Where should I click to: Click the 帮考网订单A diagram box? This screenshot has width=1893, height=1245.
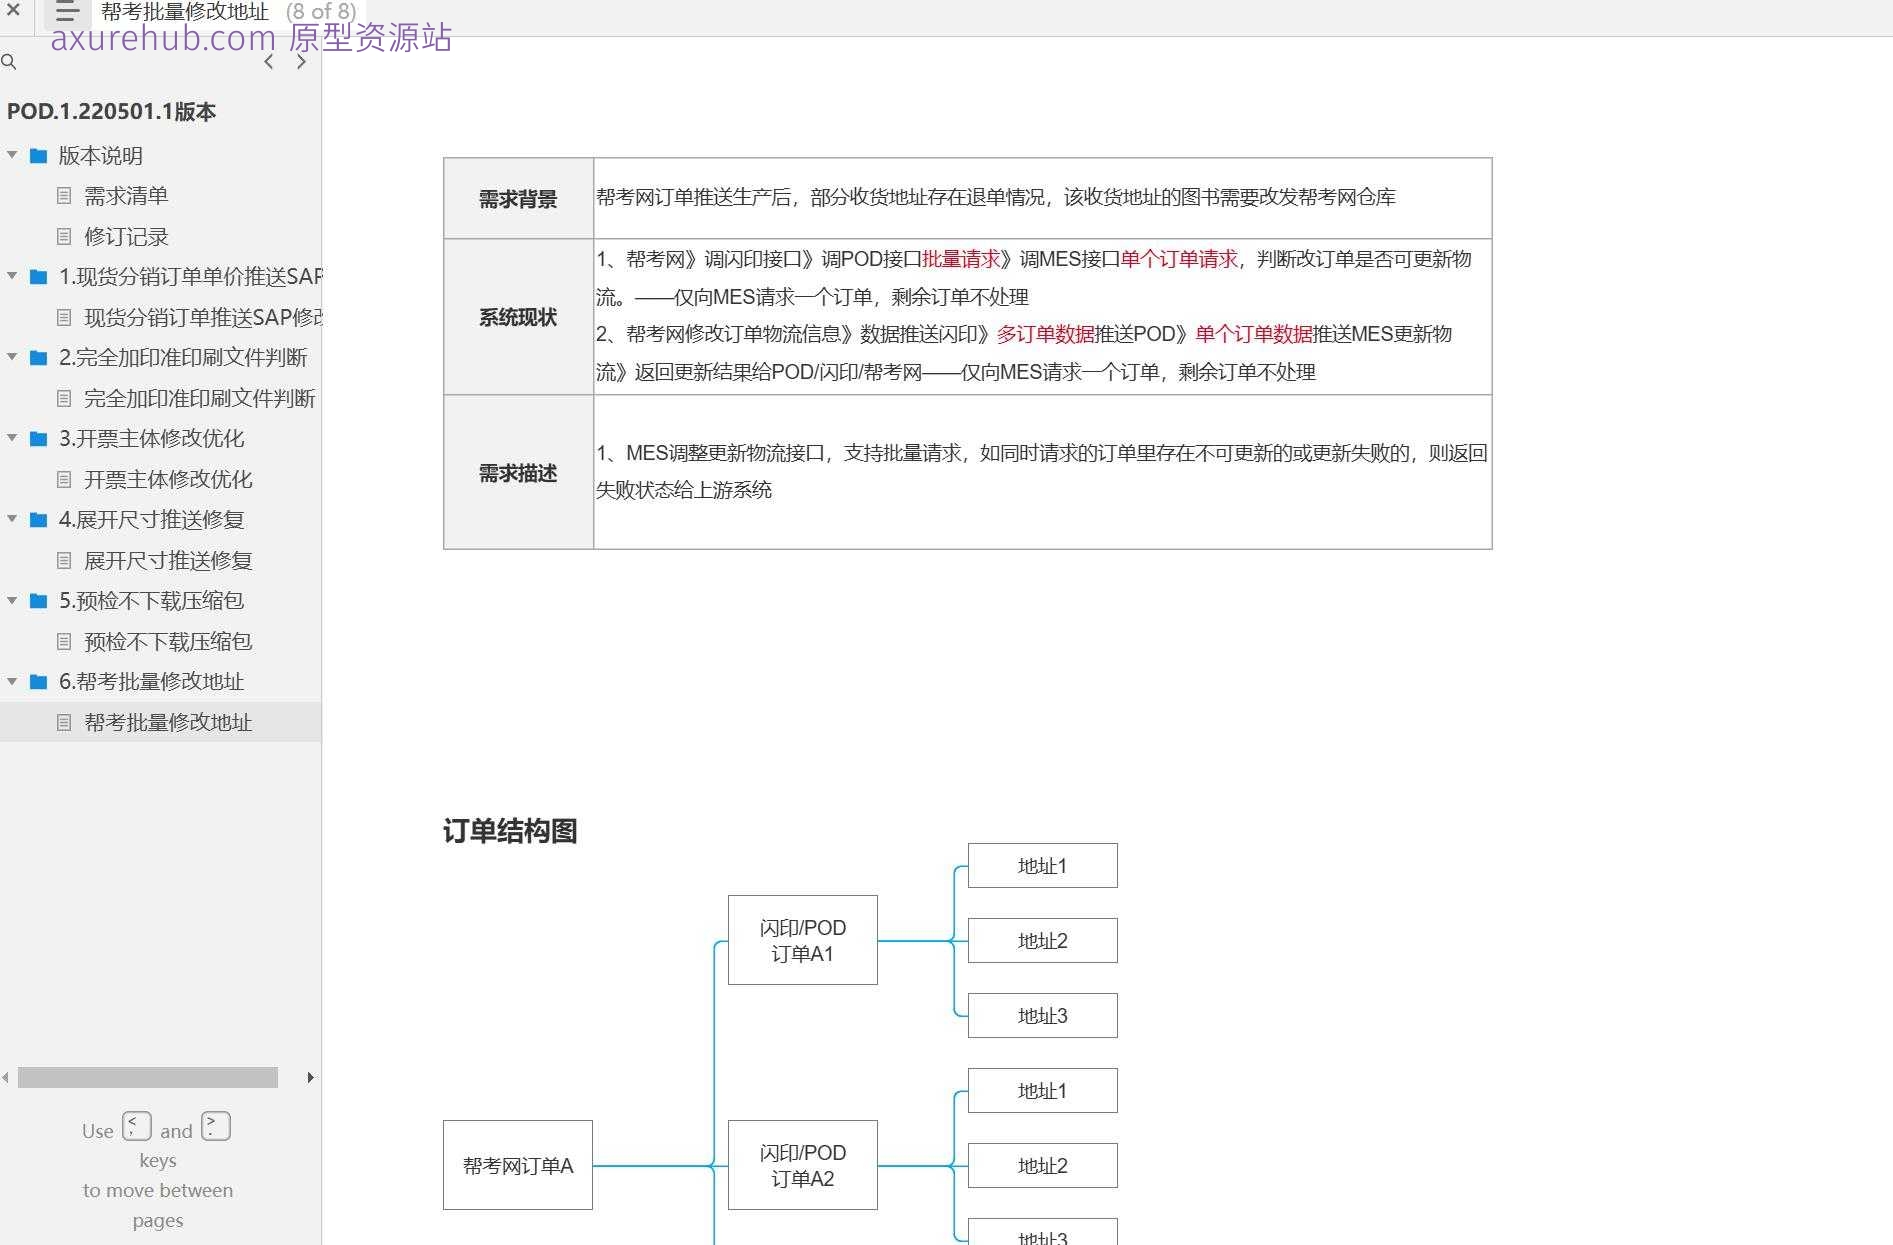pos(518,1165)
